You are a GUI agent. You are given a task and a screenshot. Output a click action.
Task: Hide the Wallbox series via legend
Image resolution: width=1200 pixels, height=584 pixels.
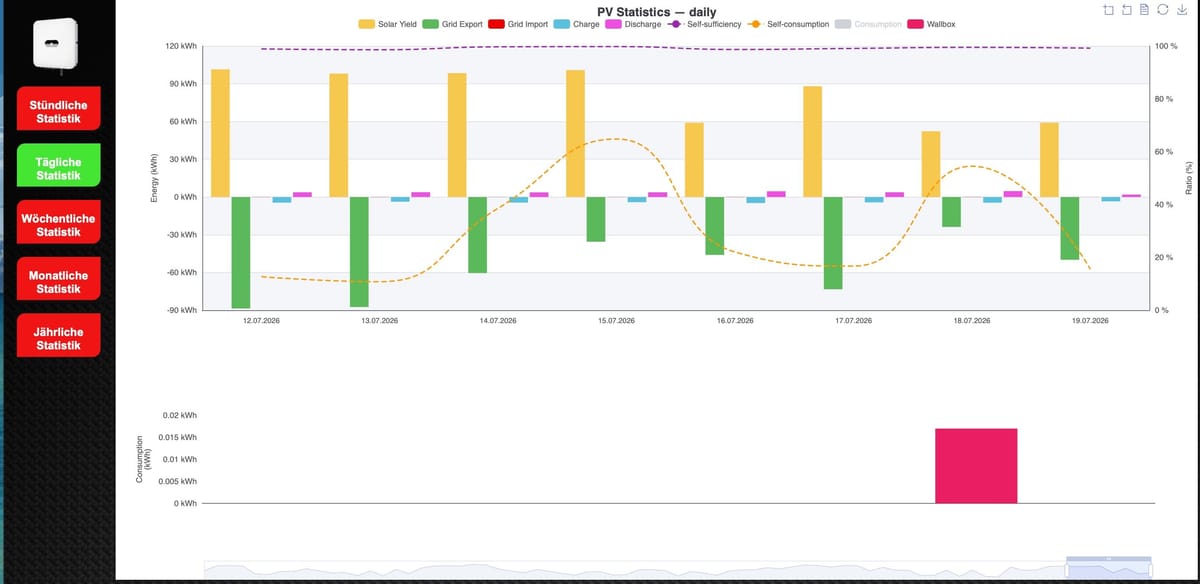(931, 24)
